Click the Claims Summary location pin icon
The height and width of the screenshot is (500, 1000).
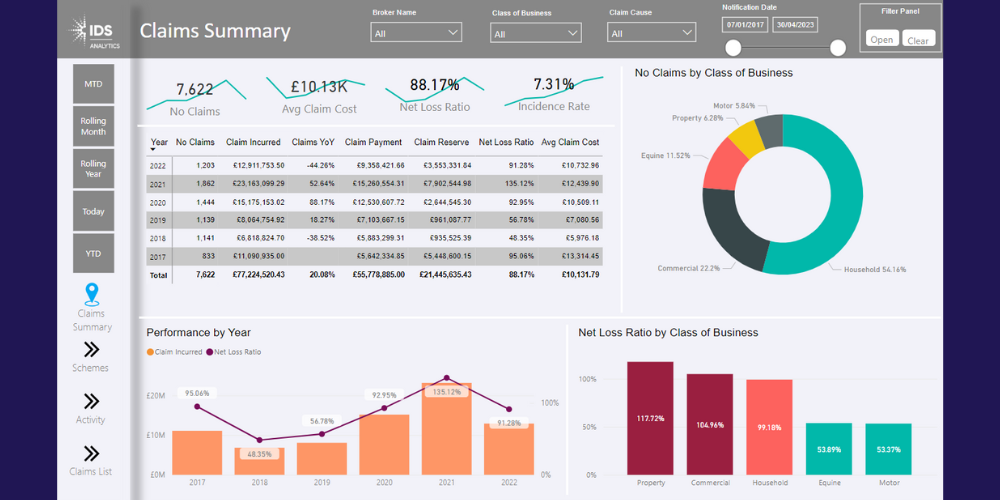pyautogui.click(x=92, y=293)
